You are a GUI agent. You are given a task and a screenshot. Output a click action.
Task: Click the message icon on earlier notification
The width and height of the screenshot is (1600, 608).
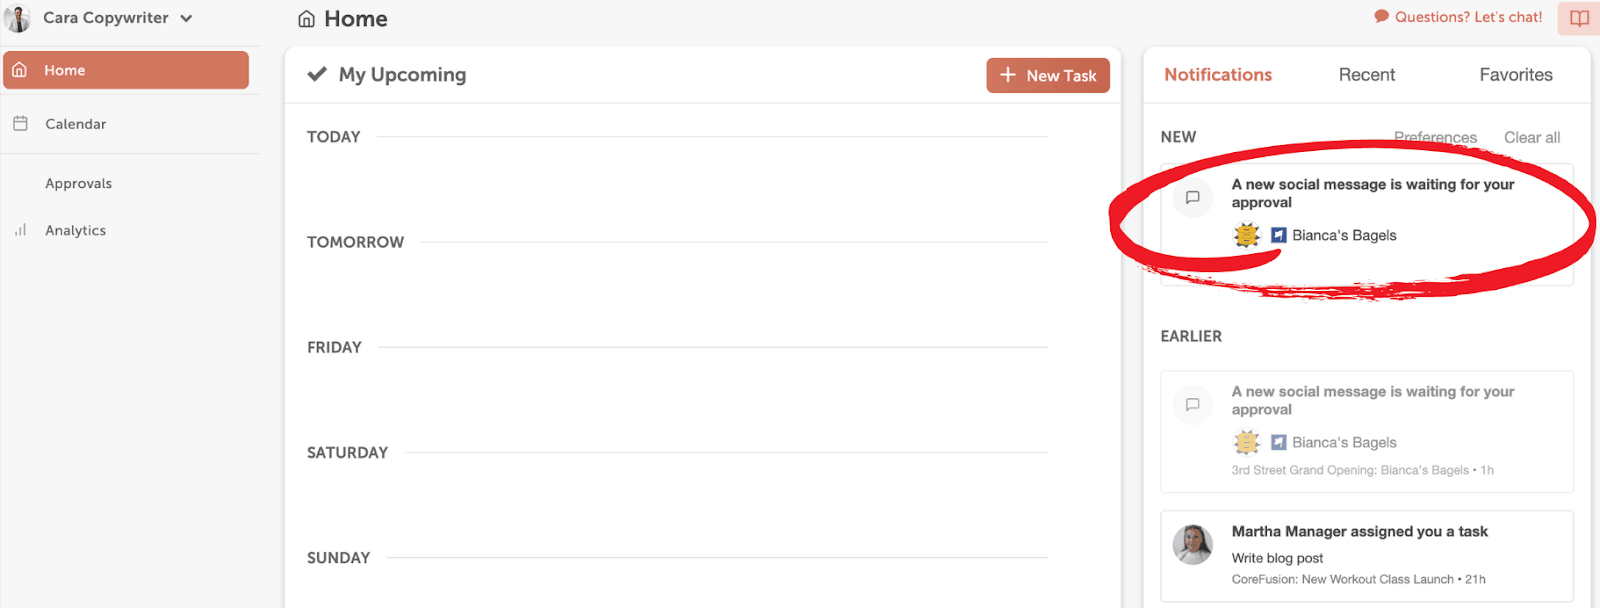click(1192, 405)
